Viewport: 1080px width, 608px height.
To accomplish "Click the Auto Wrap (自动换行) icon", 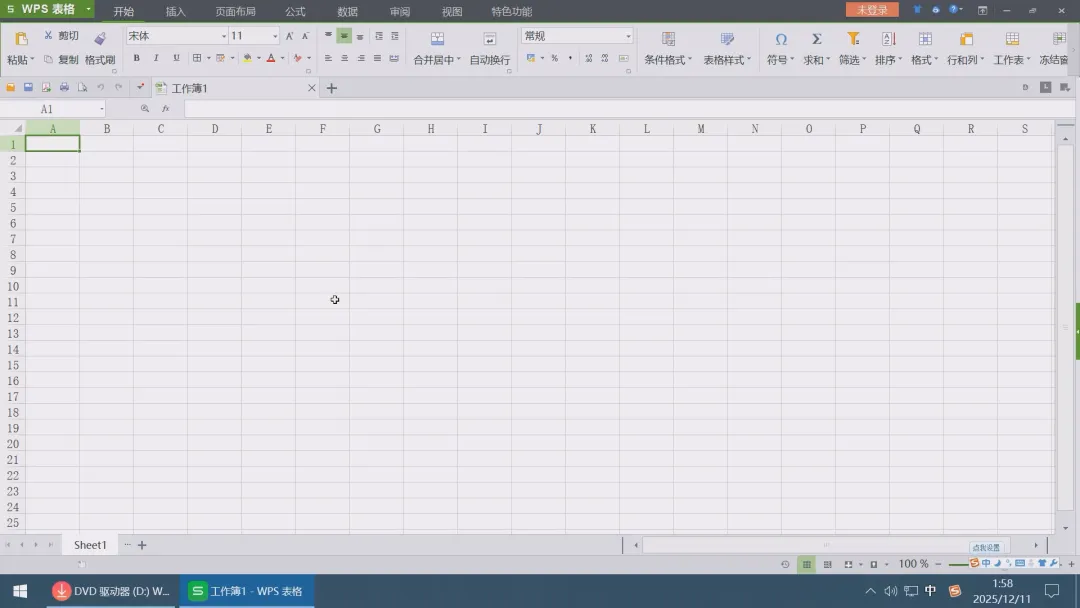I will pyautogui.click(x=489, y=39).
